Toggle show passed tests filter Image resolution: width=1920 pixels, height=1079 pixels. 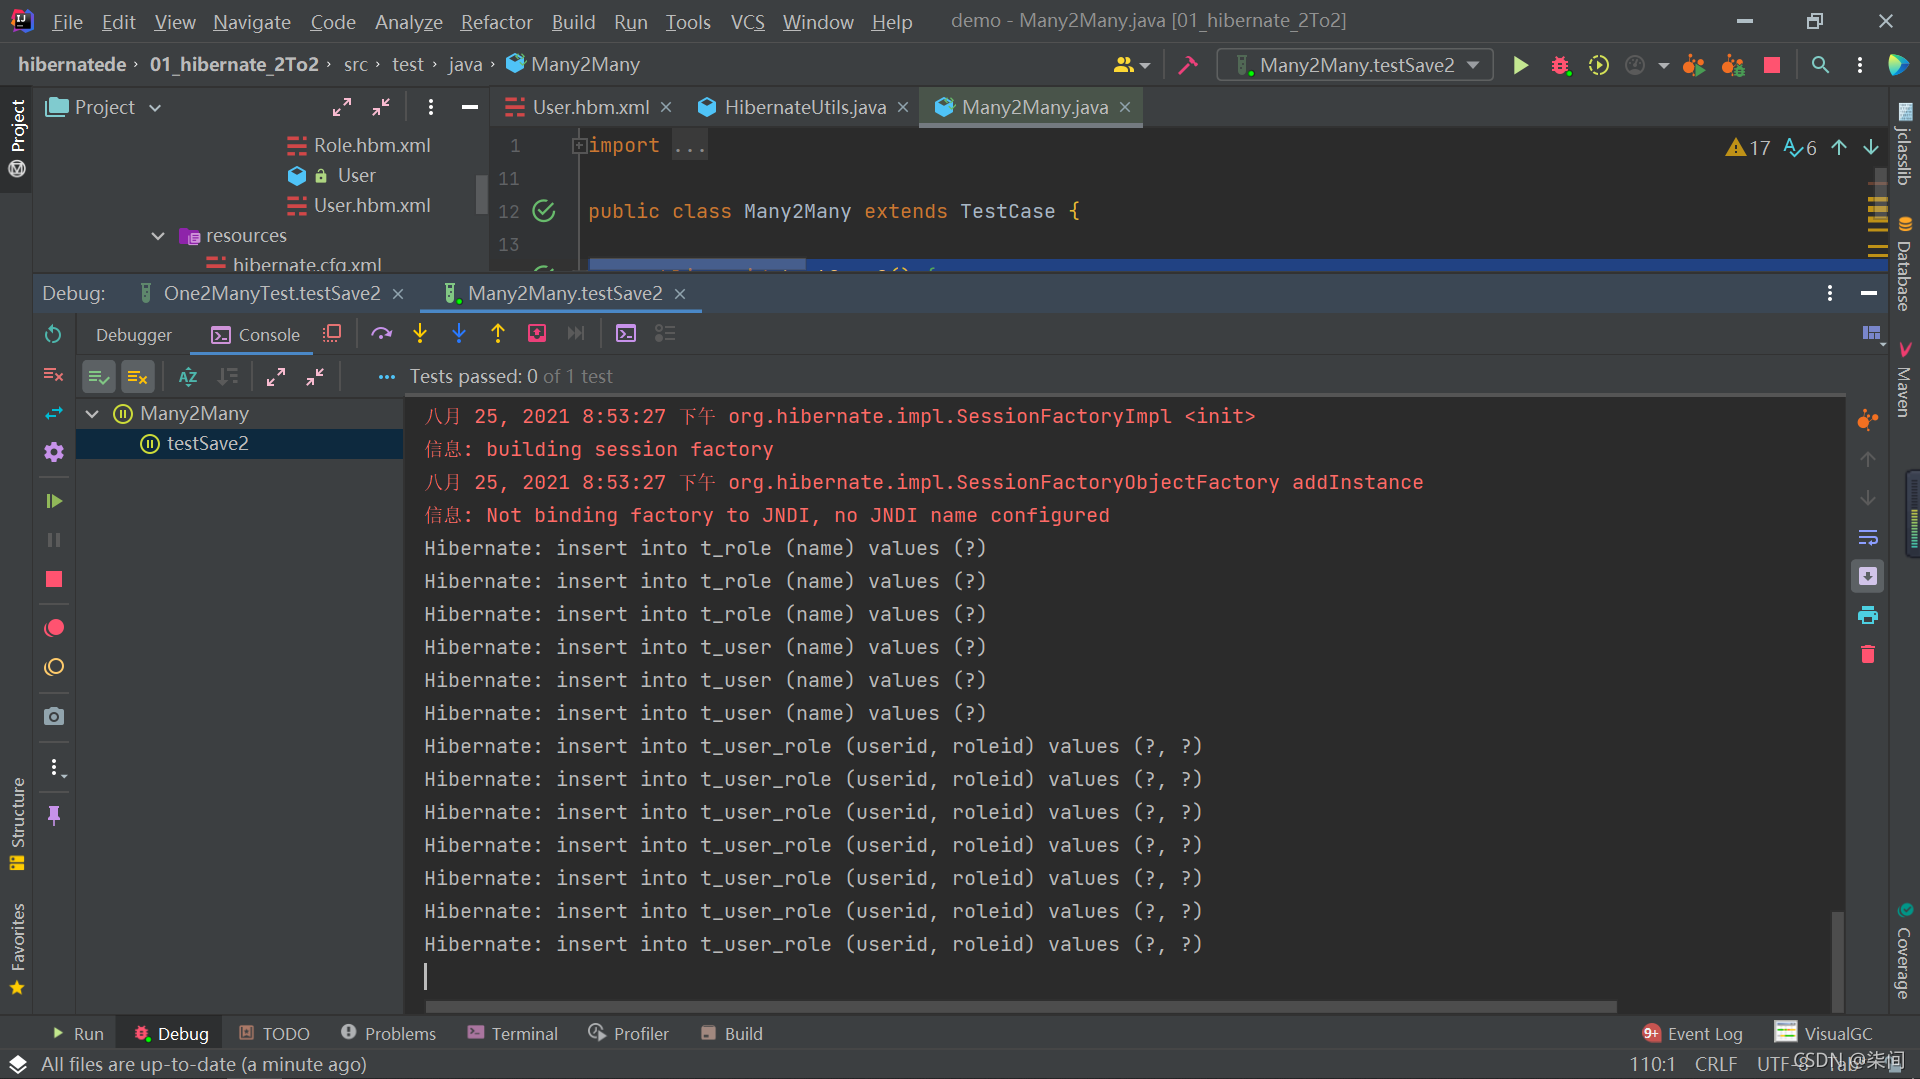98,377
